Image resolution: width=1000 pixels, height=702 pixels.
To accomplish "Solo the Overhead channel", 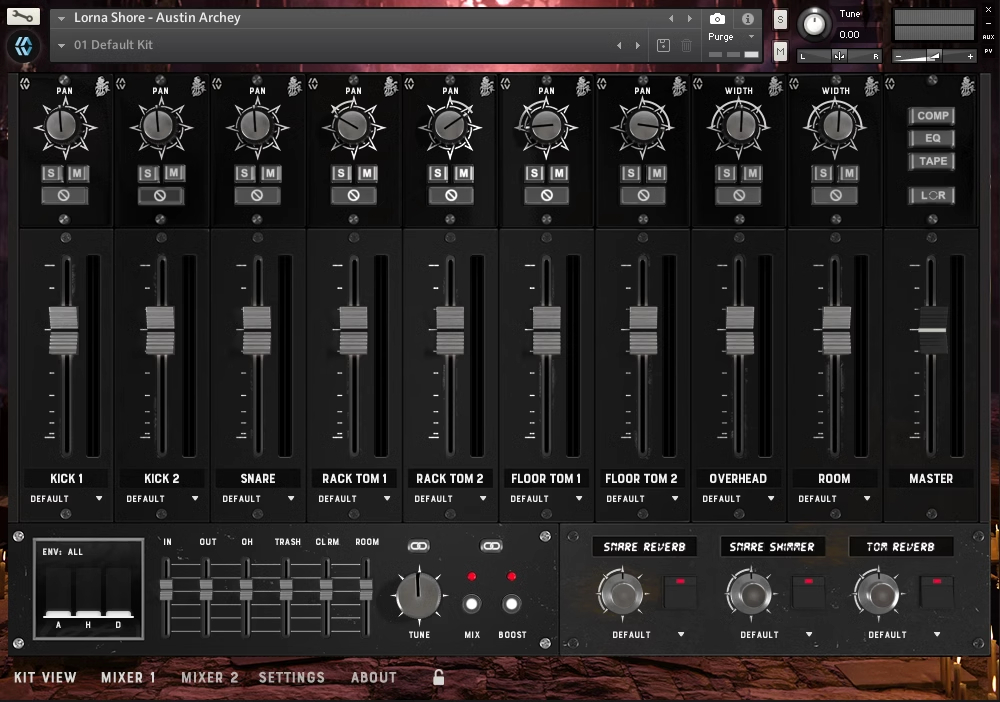I will point(726,173).
